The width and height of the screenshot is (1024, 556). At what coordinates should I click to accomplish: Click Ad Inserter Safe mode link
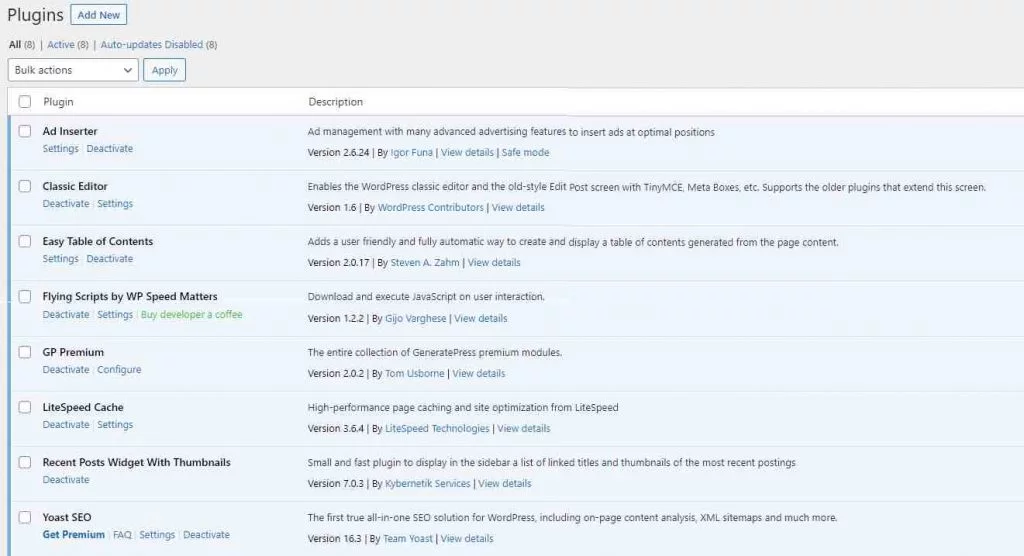tap(525, 152)
